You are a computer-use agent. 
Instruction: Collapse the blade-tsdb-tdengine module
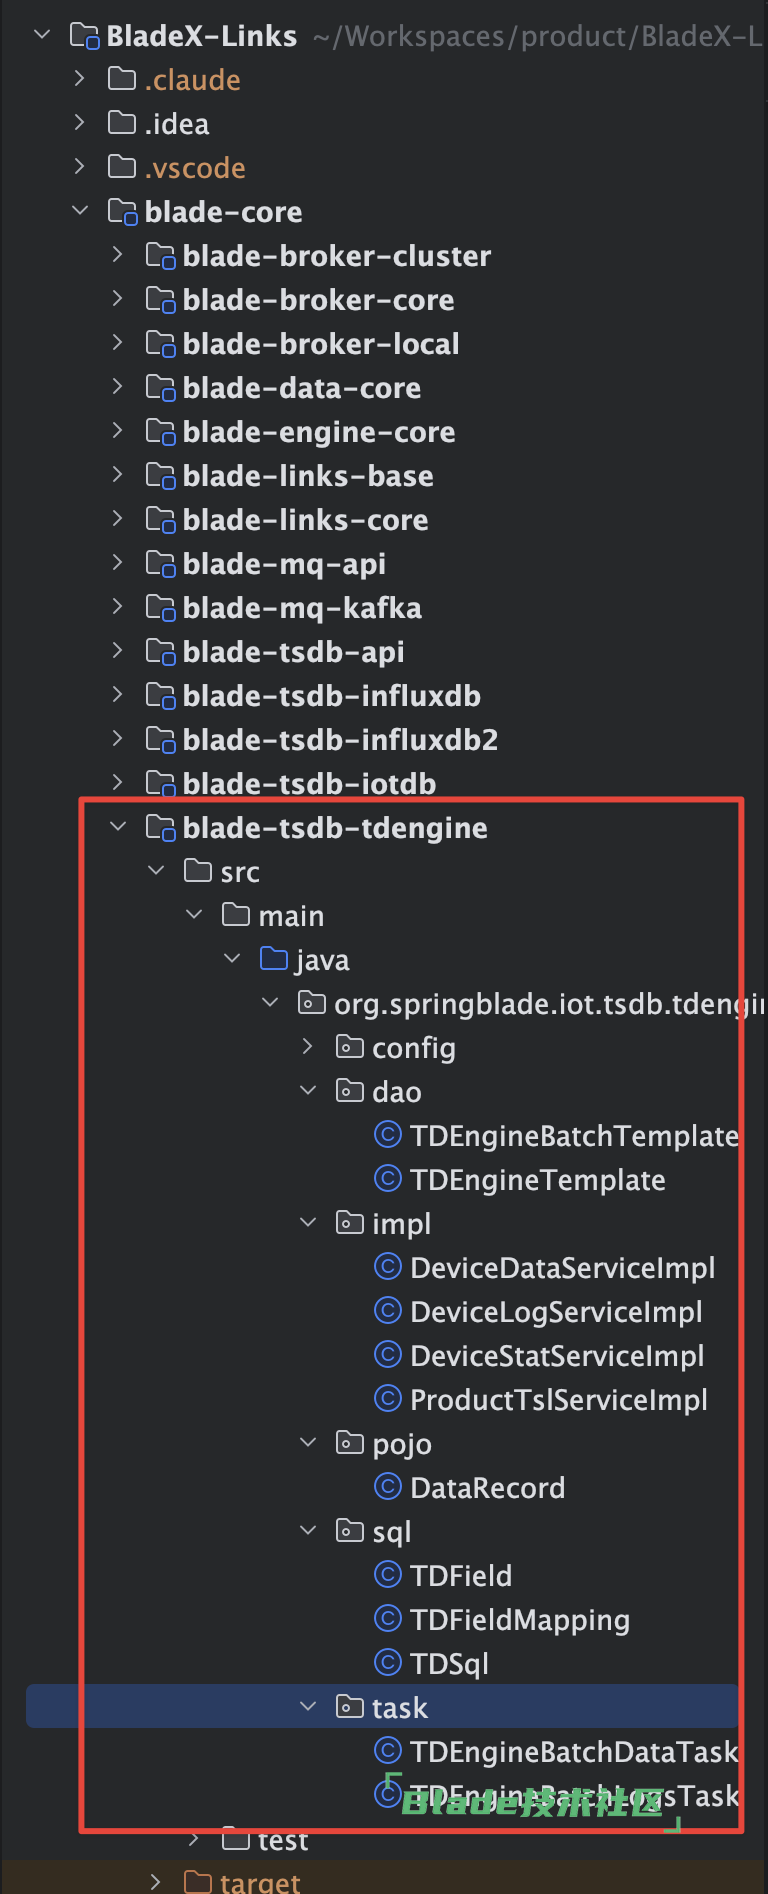coord(118,827)
